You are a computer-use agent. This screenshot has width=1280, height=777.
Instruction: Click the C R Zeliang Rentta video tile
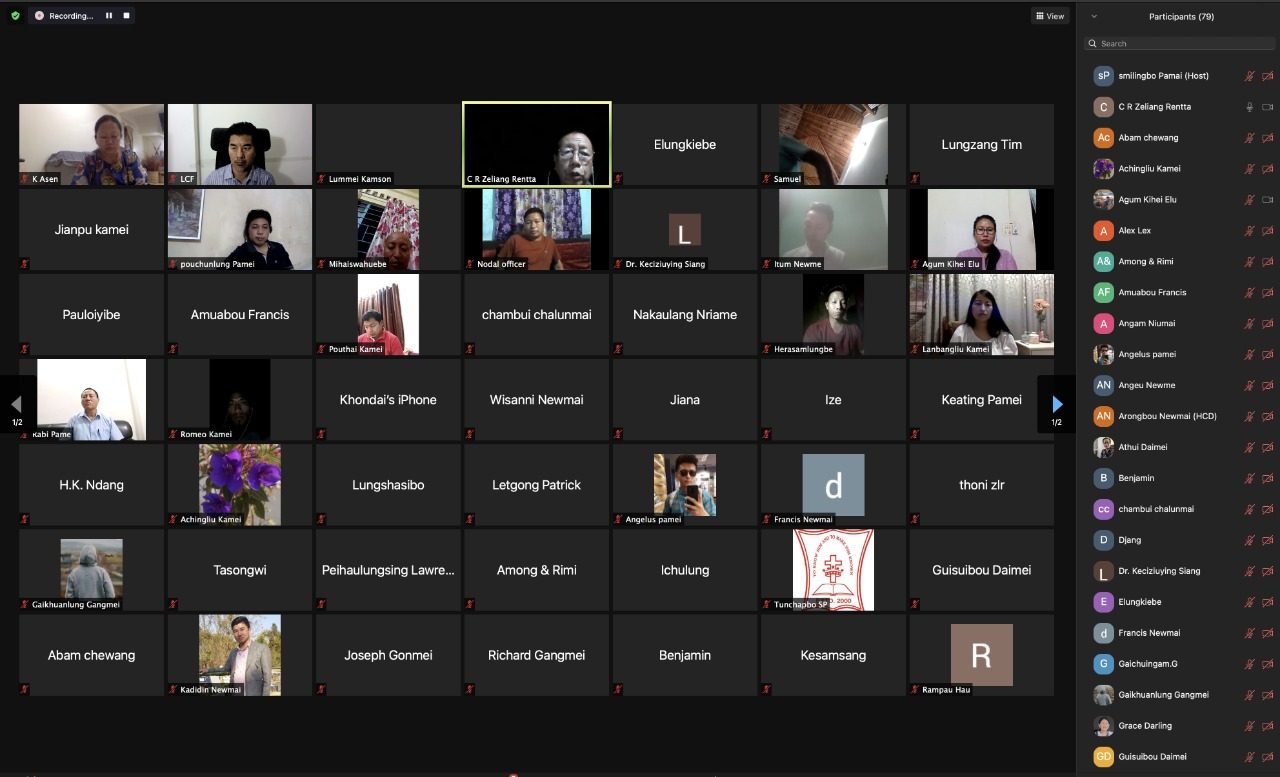(536, 144)
